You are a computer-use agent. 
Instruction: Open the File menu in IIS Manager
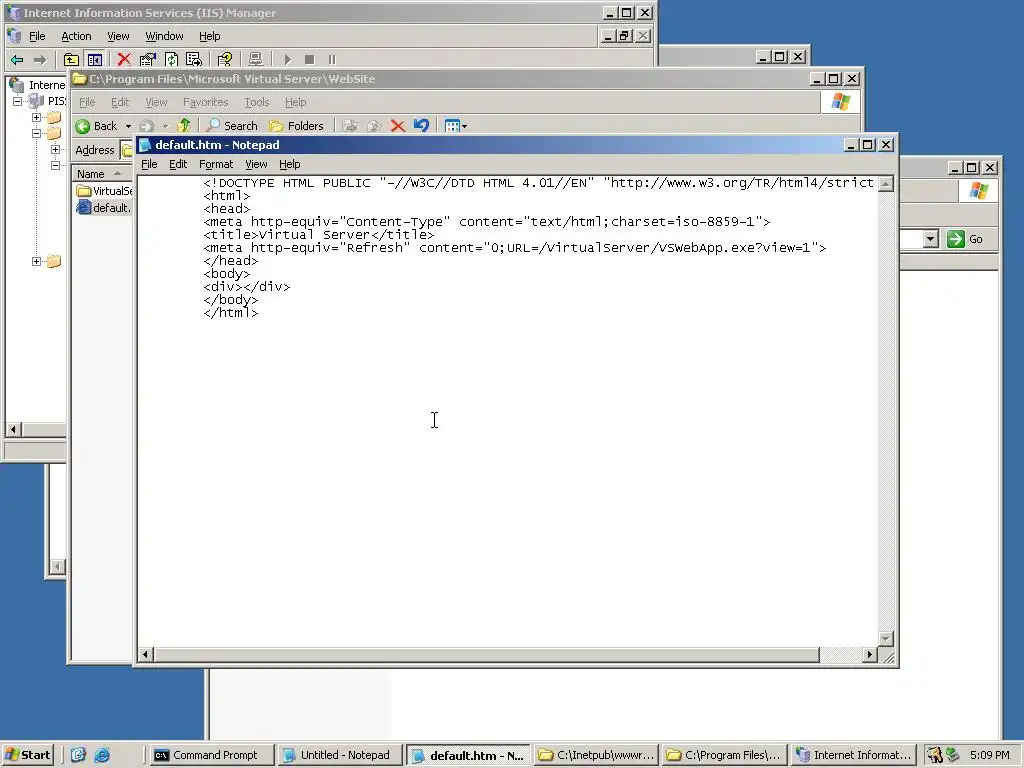pyautogui.click(x=37, y=36)
